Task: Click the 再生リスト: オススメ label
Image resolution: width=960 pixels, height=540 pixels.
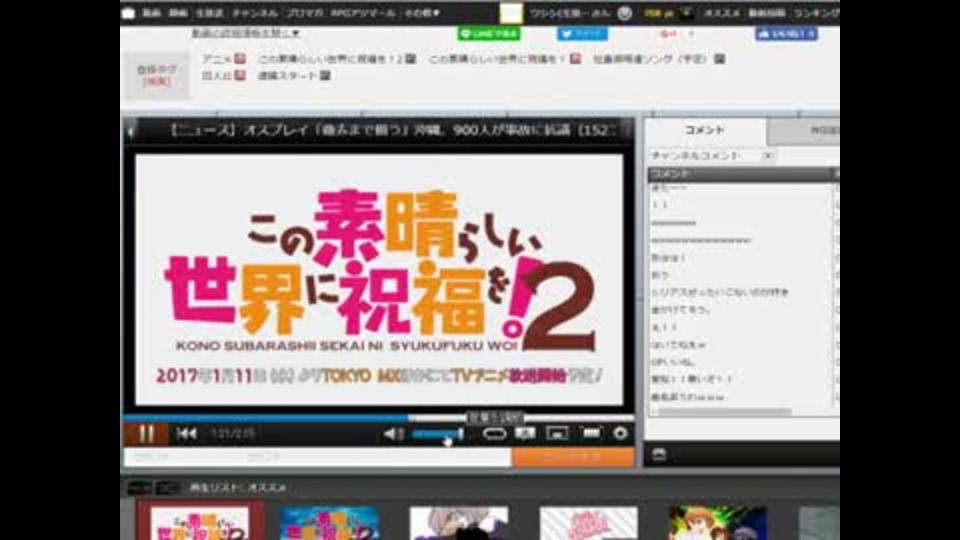Action: [x=238, y=488]
